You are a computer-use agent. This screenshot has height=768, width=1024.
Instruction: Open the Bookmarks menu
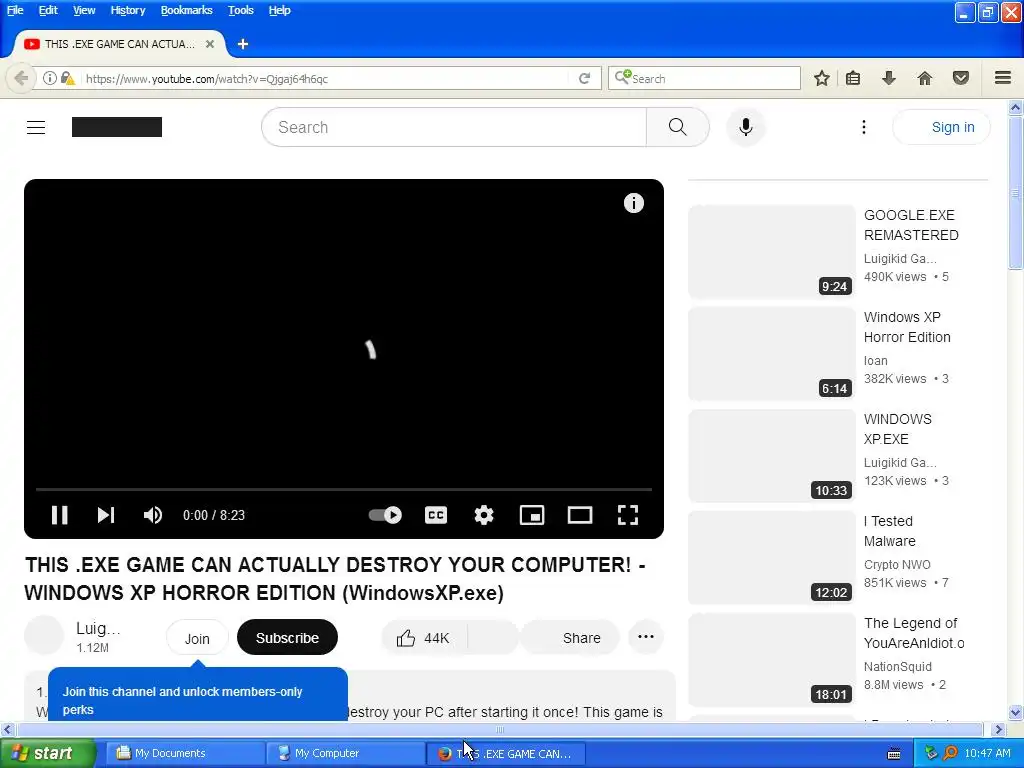click(x=186, y=10)
